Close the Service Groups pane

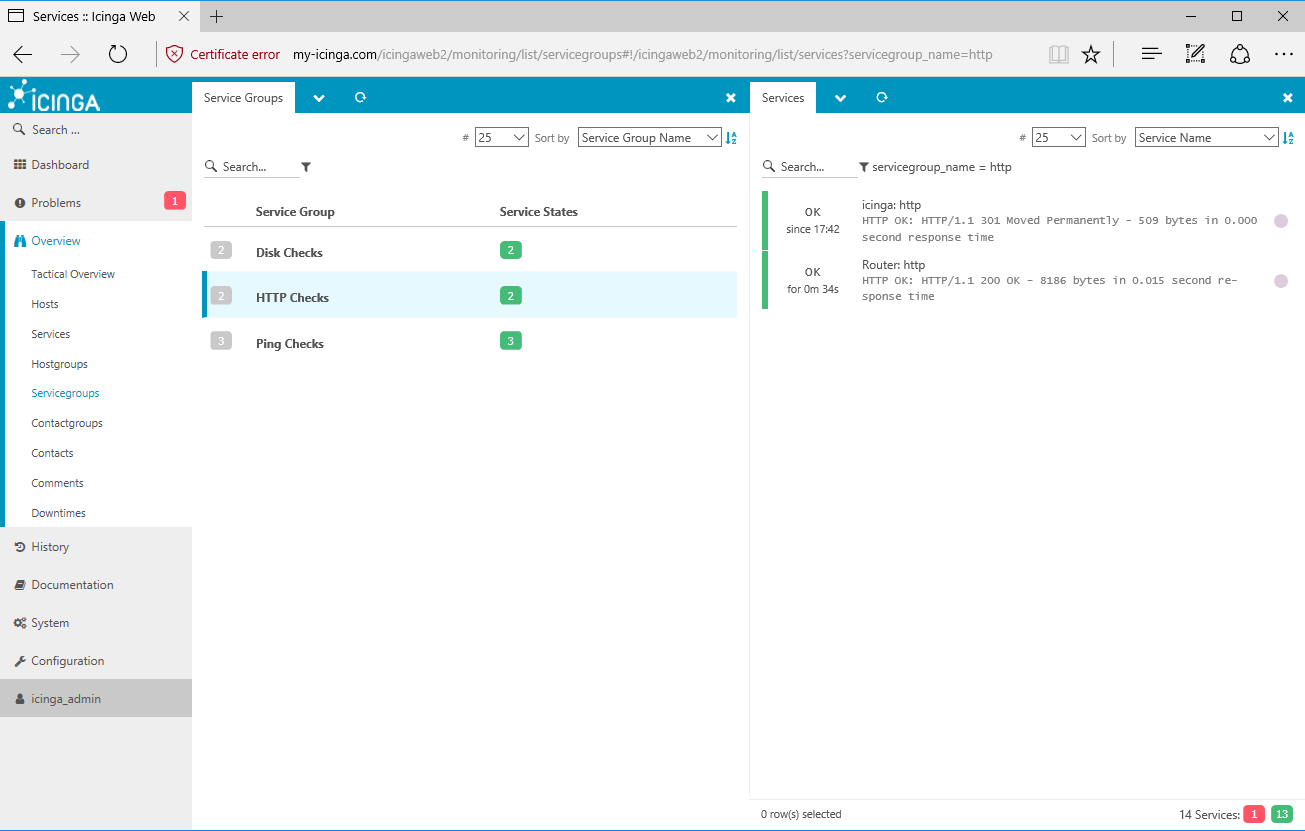coord(731,98)
